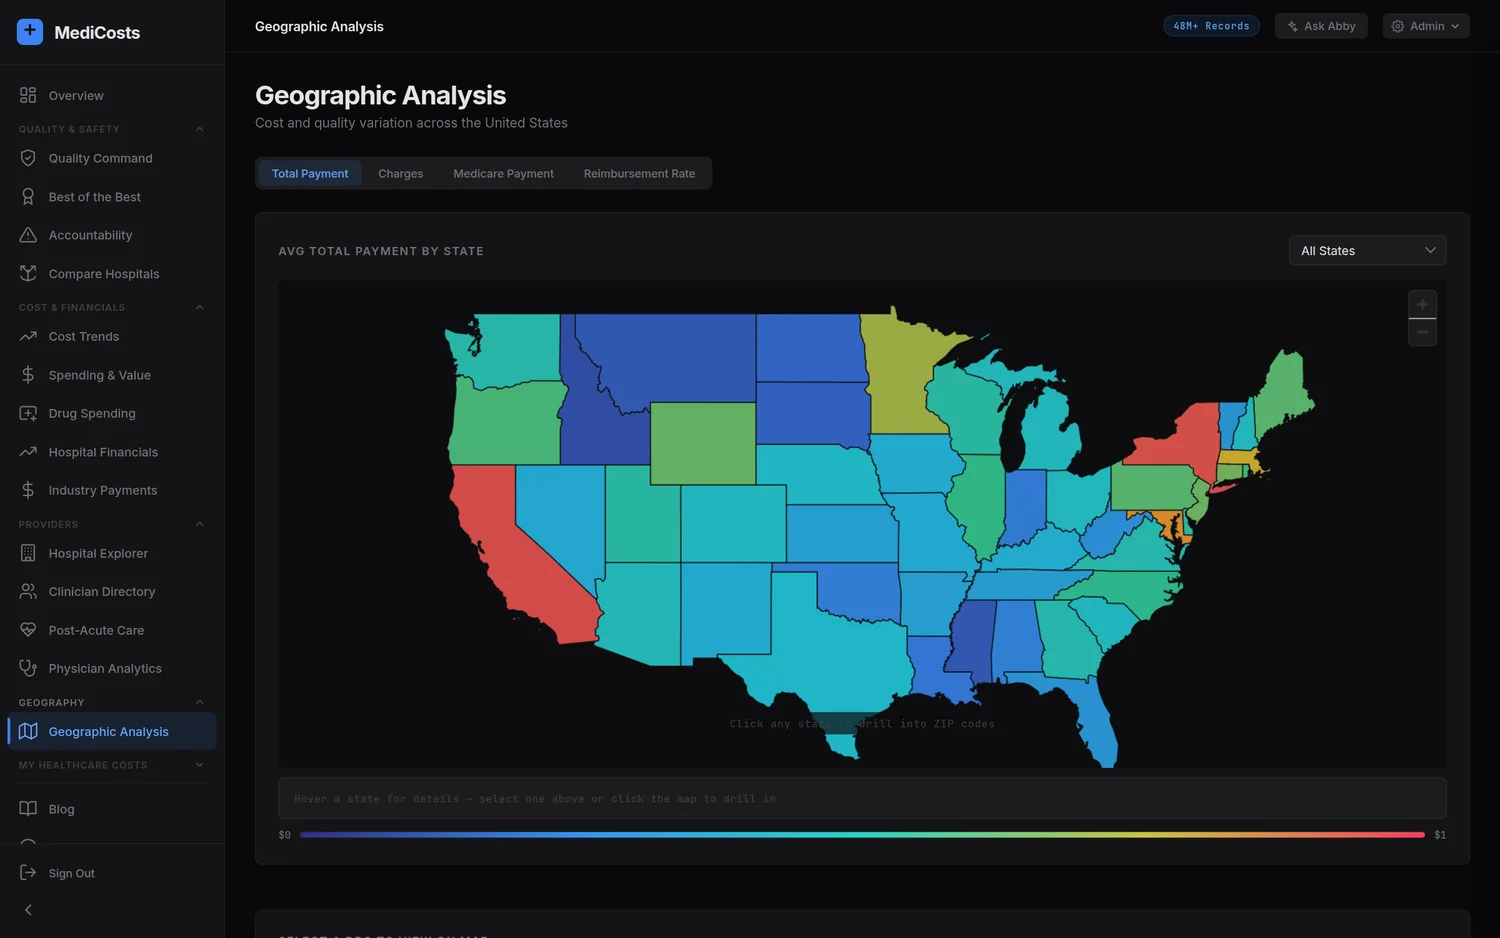Screen dimensions: 1500x938
Task: Click the Accountability warning triangle icon
Action: pos(28,235)
